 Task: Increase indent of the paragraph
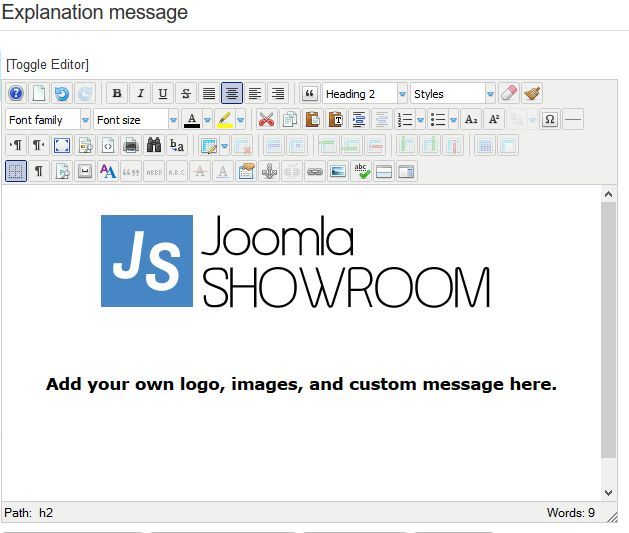coord(359,120)
